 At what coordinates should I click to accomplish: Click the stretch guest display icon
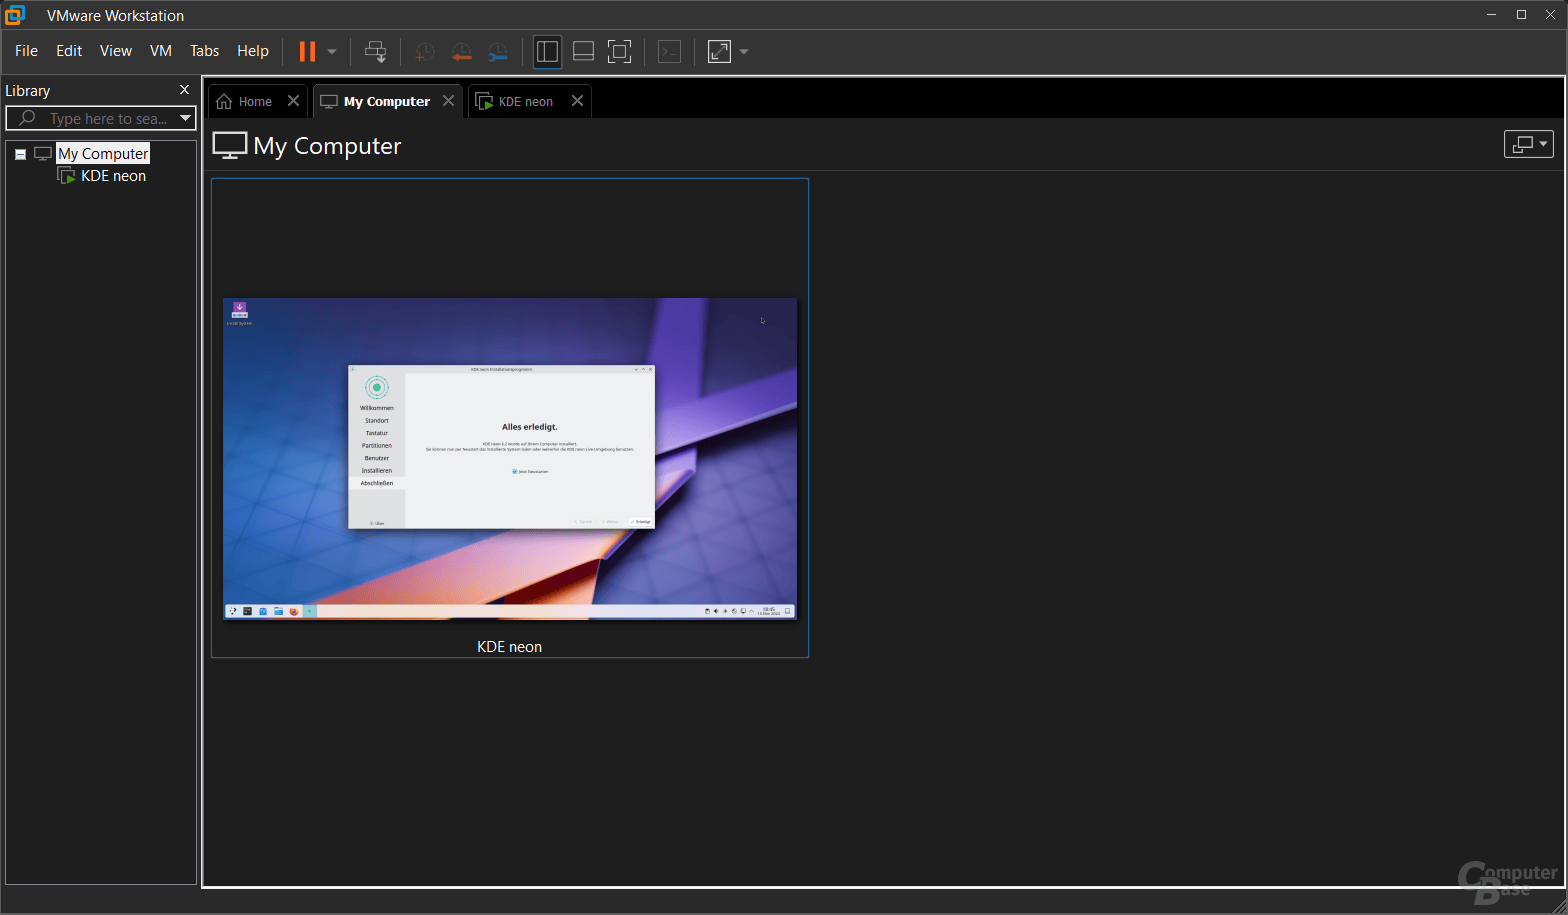720,52
